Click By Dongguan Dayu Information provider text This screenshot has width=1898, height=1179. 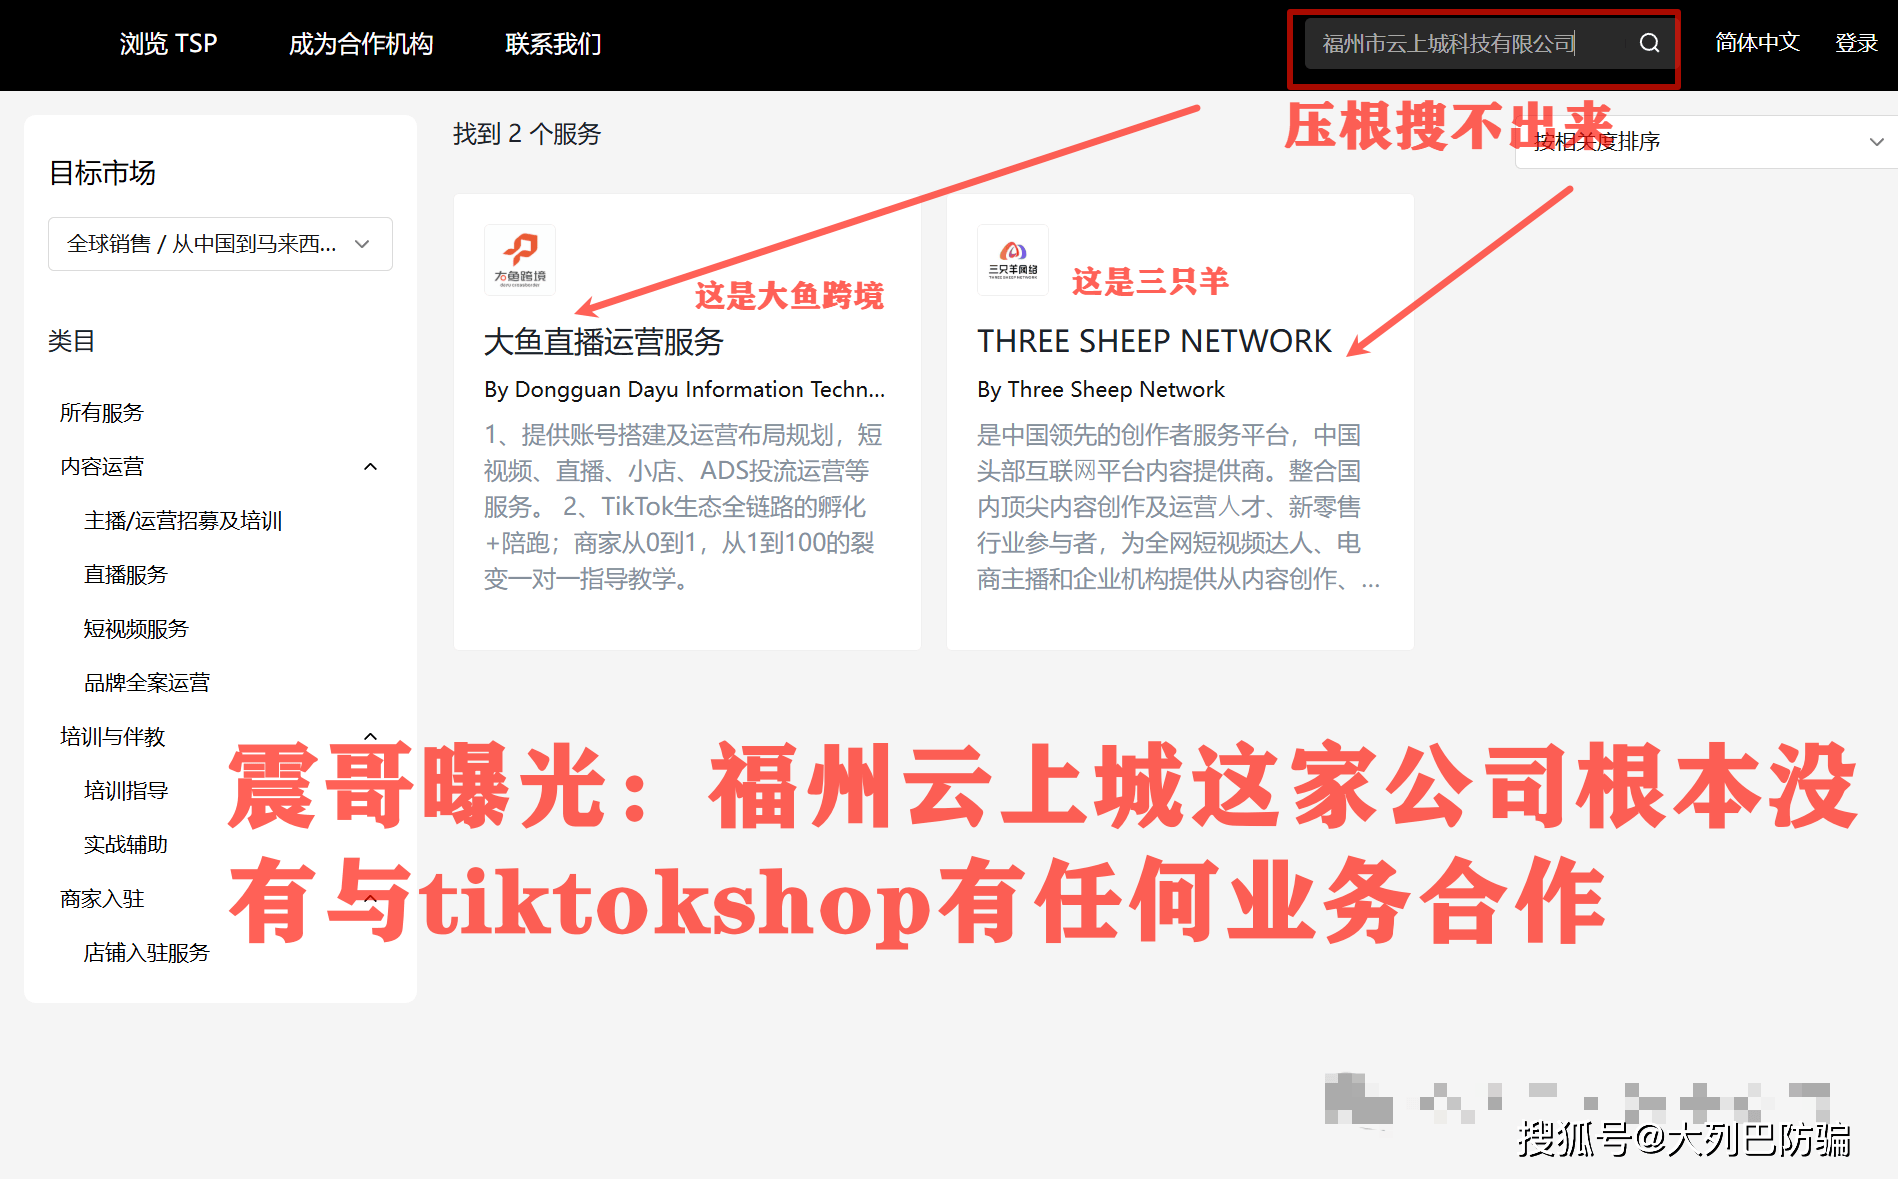click(685, 389)
